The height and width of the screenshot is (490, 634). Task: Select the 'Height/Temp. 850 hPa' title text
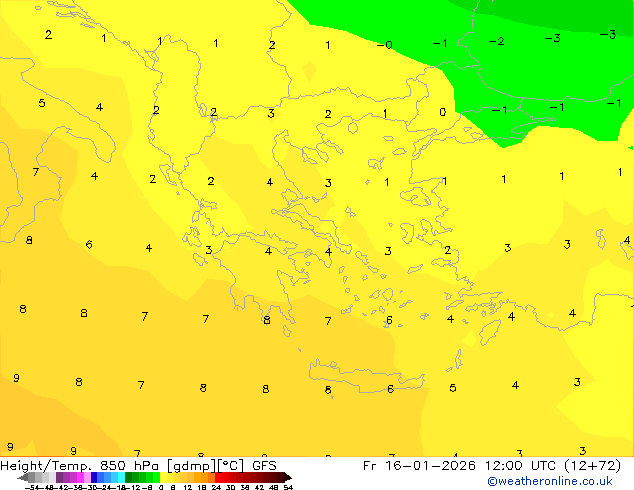click(x=79, y=465)
